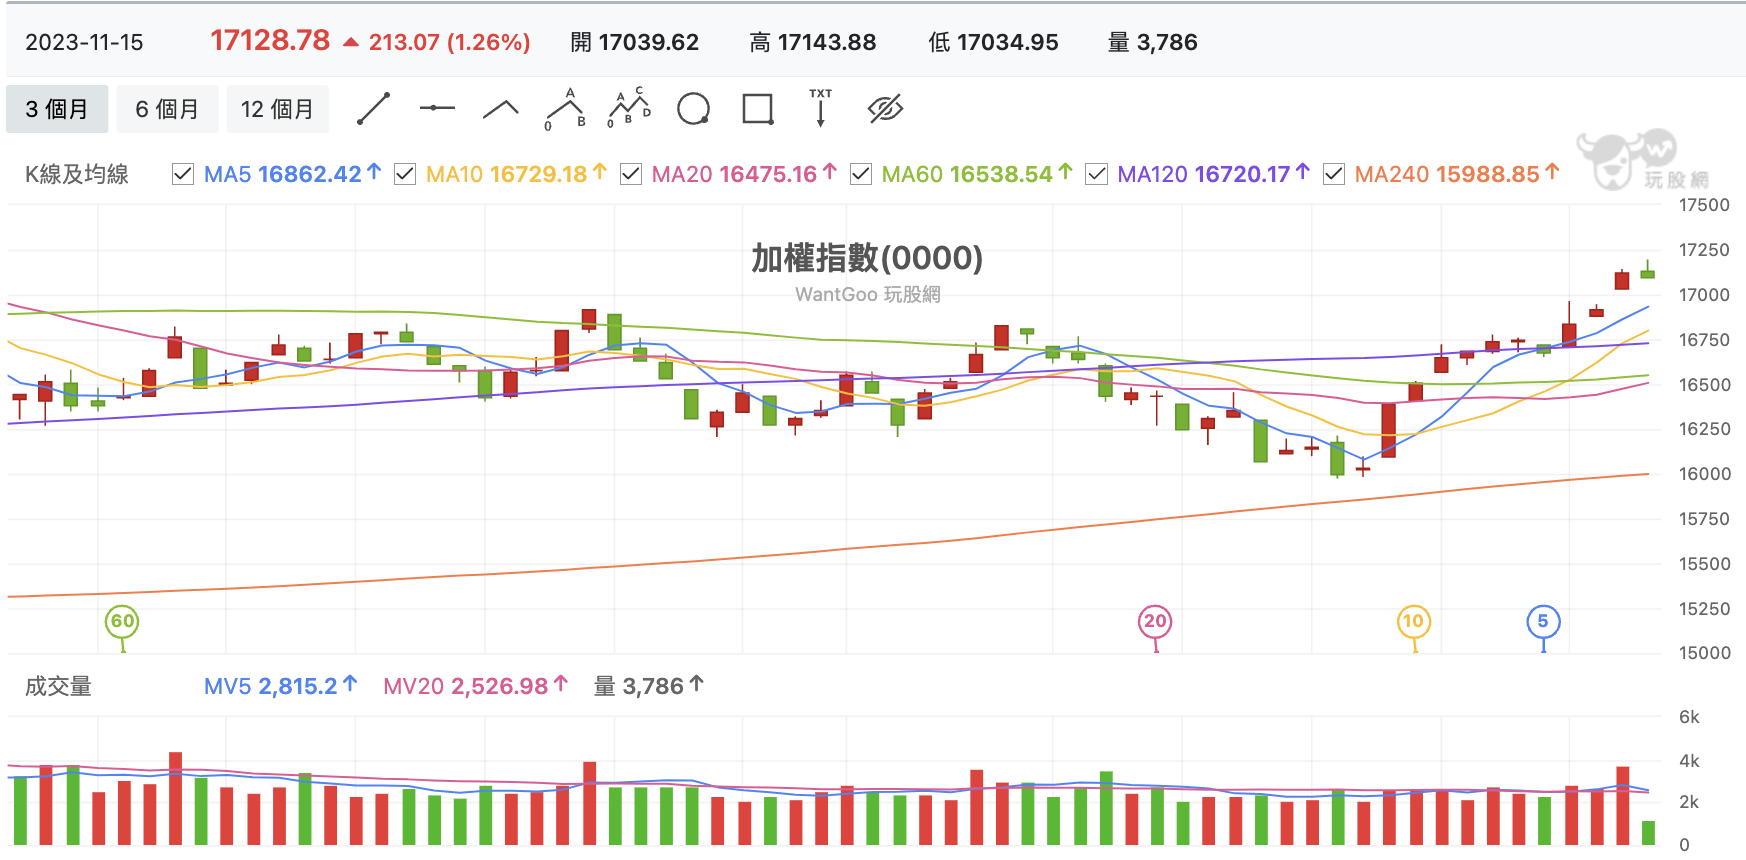
Task: Click the green 60 MA marker
Action: click(x=122, y=622)
